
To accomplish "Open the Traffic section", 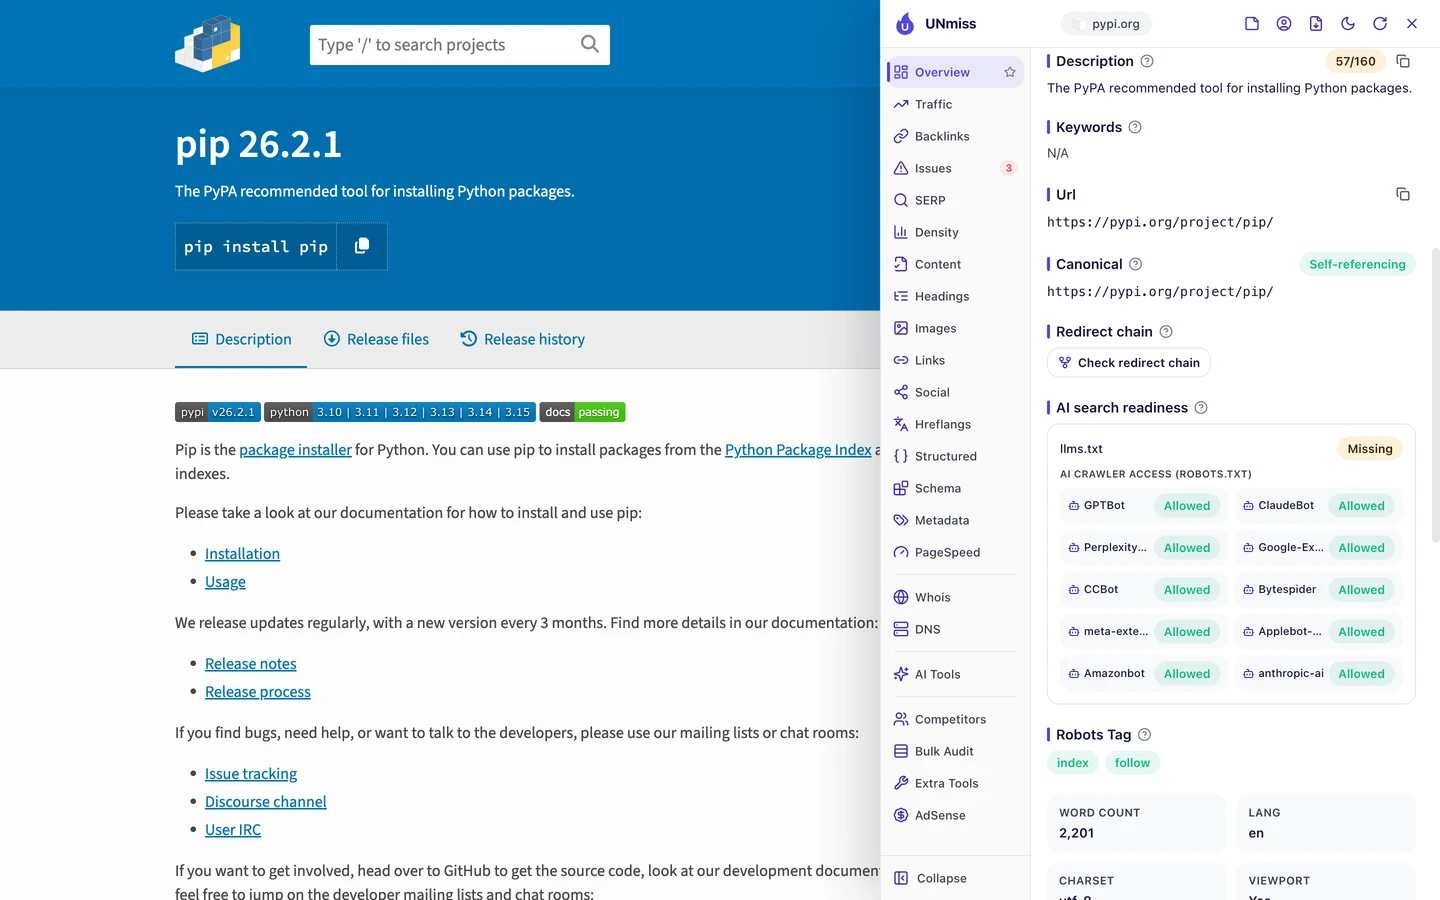I will (x=955, y=104).
